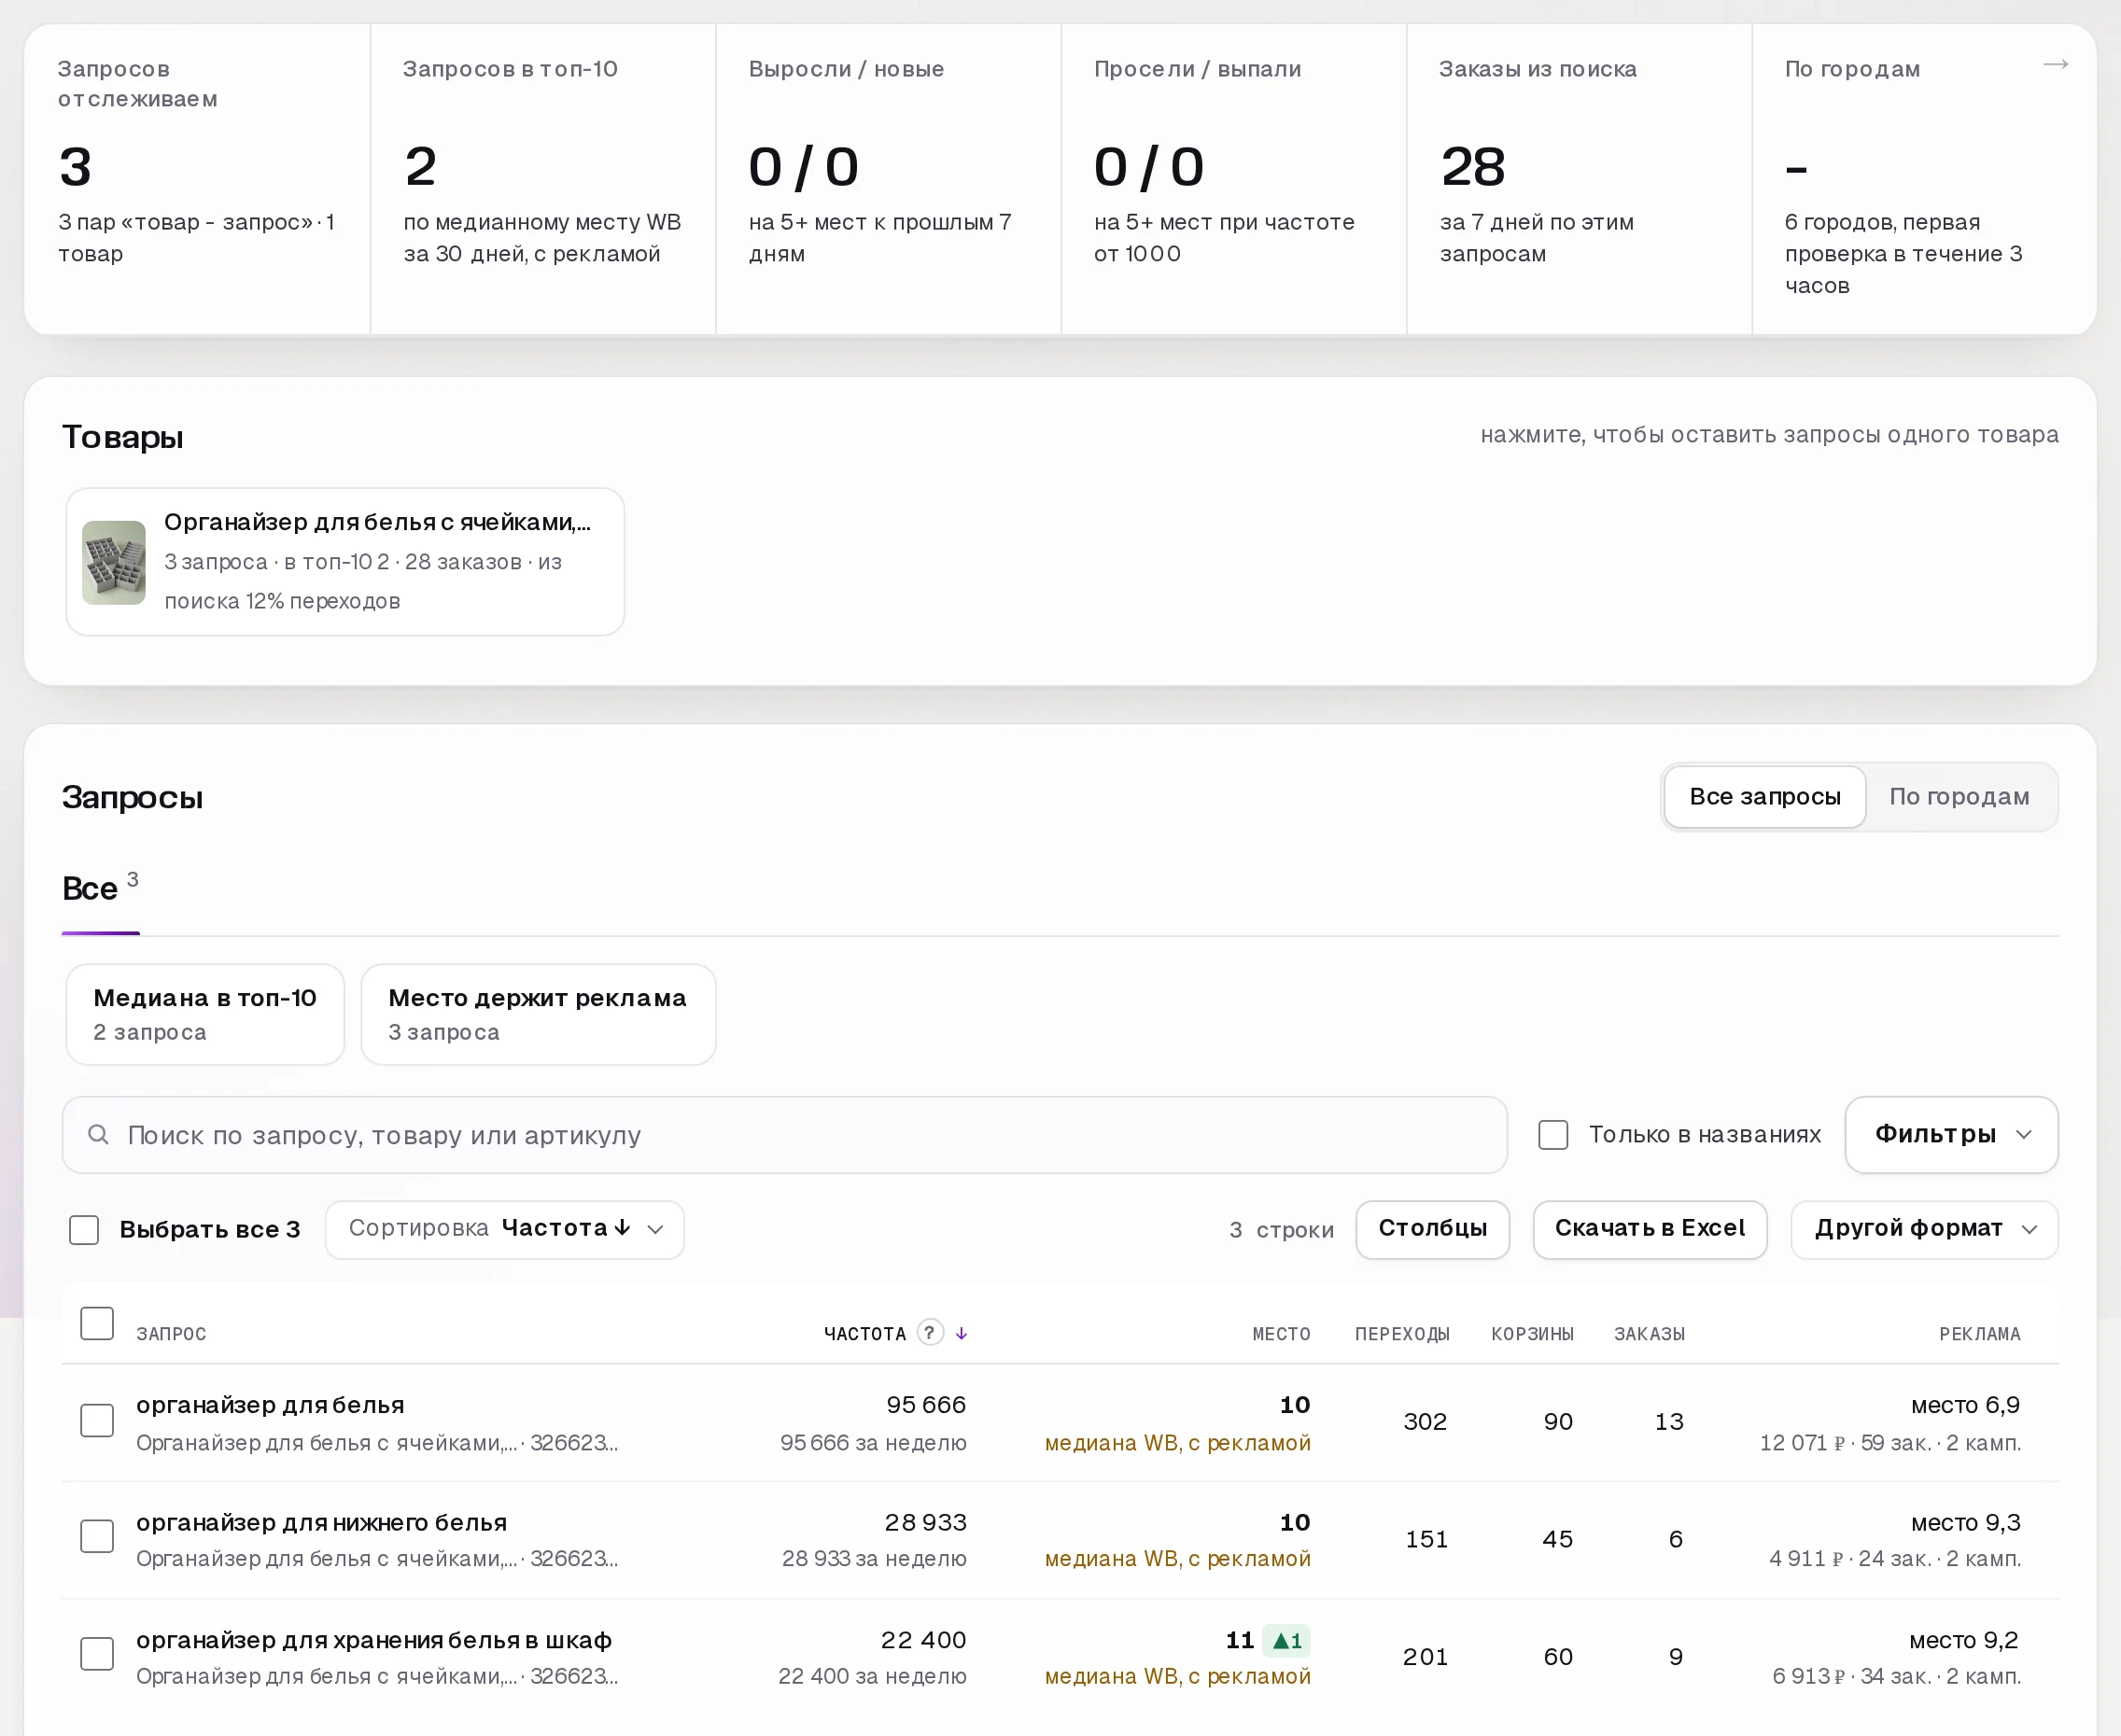Click the sort arrow in the Частота column header
The width and height of the screenshot is (2121, 1736).
click(x=961, y=1334)
